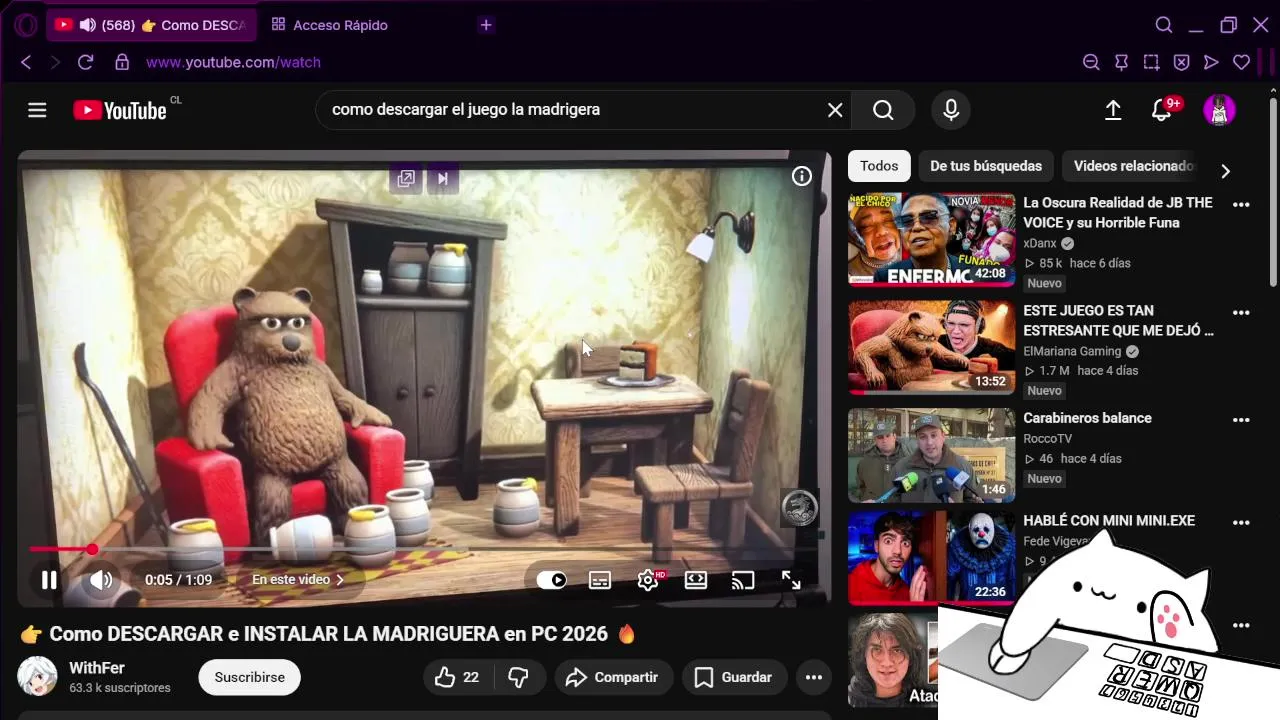1280x720 pixels.
Task: Open options for the MINI MINI.EXE video
Action: click(x=1241, y=523)
